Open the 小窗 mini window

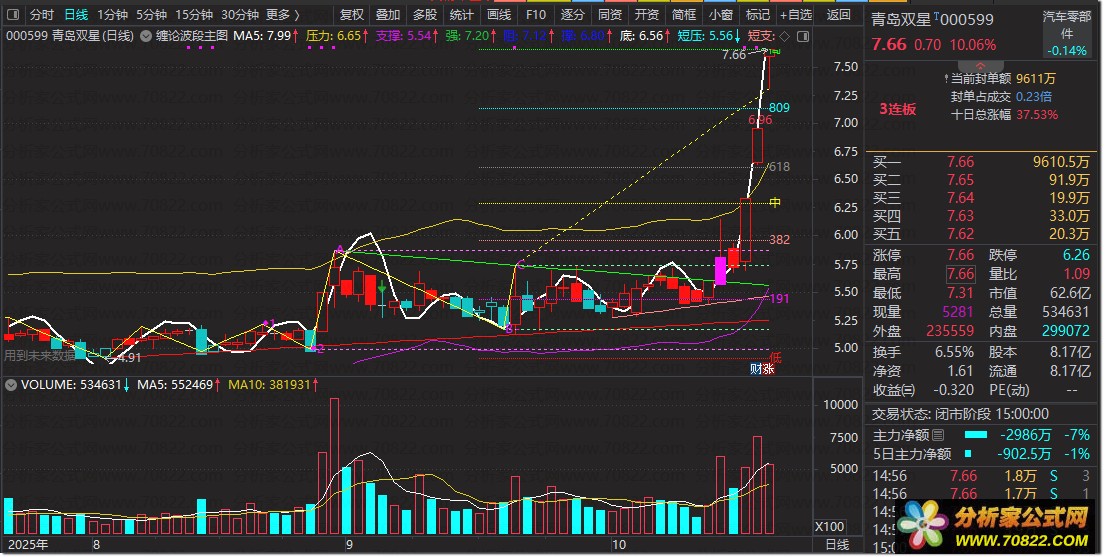pyautogui.click(x=720, y=15)
